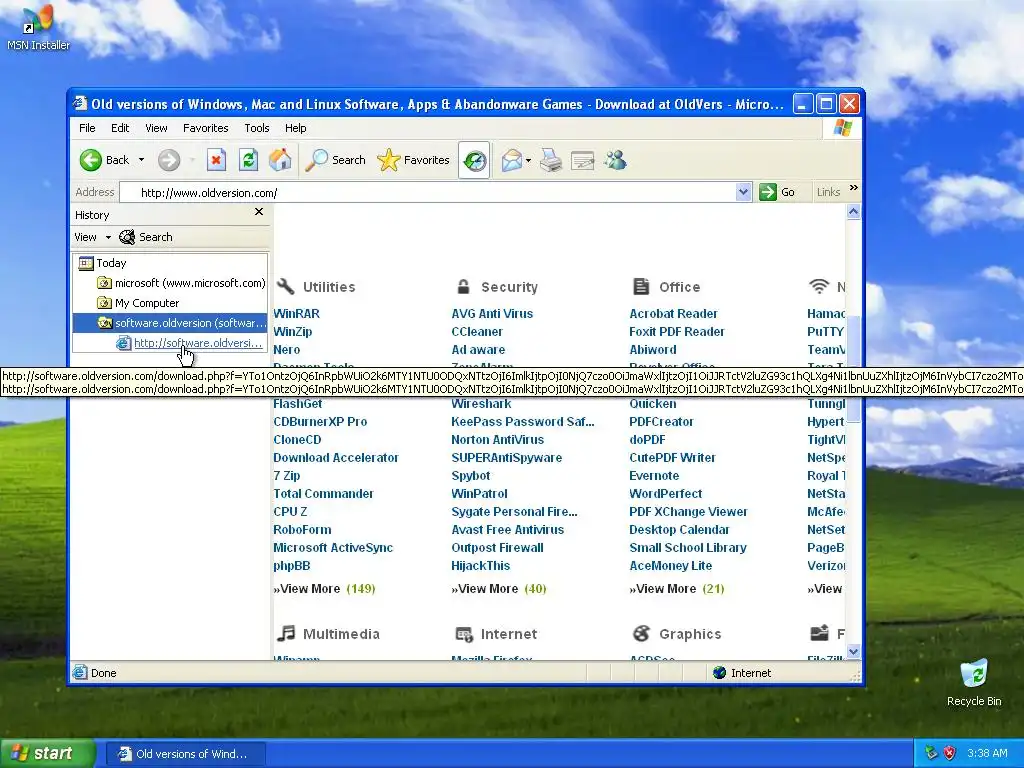The width and height of the screenshot is (1024, 768).
Task: Click the red security shield tray icon
Action: pyautogui.click(x=950, y=753)
